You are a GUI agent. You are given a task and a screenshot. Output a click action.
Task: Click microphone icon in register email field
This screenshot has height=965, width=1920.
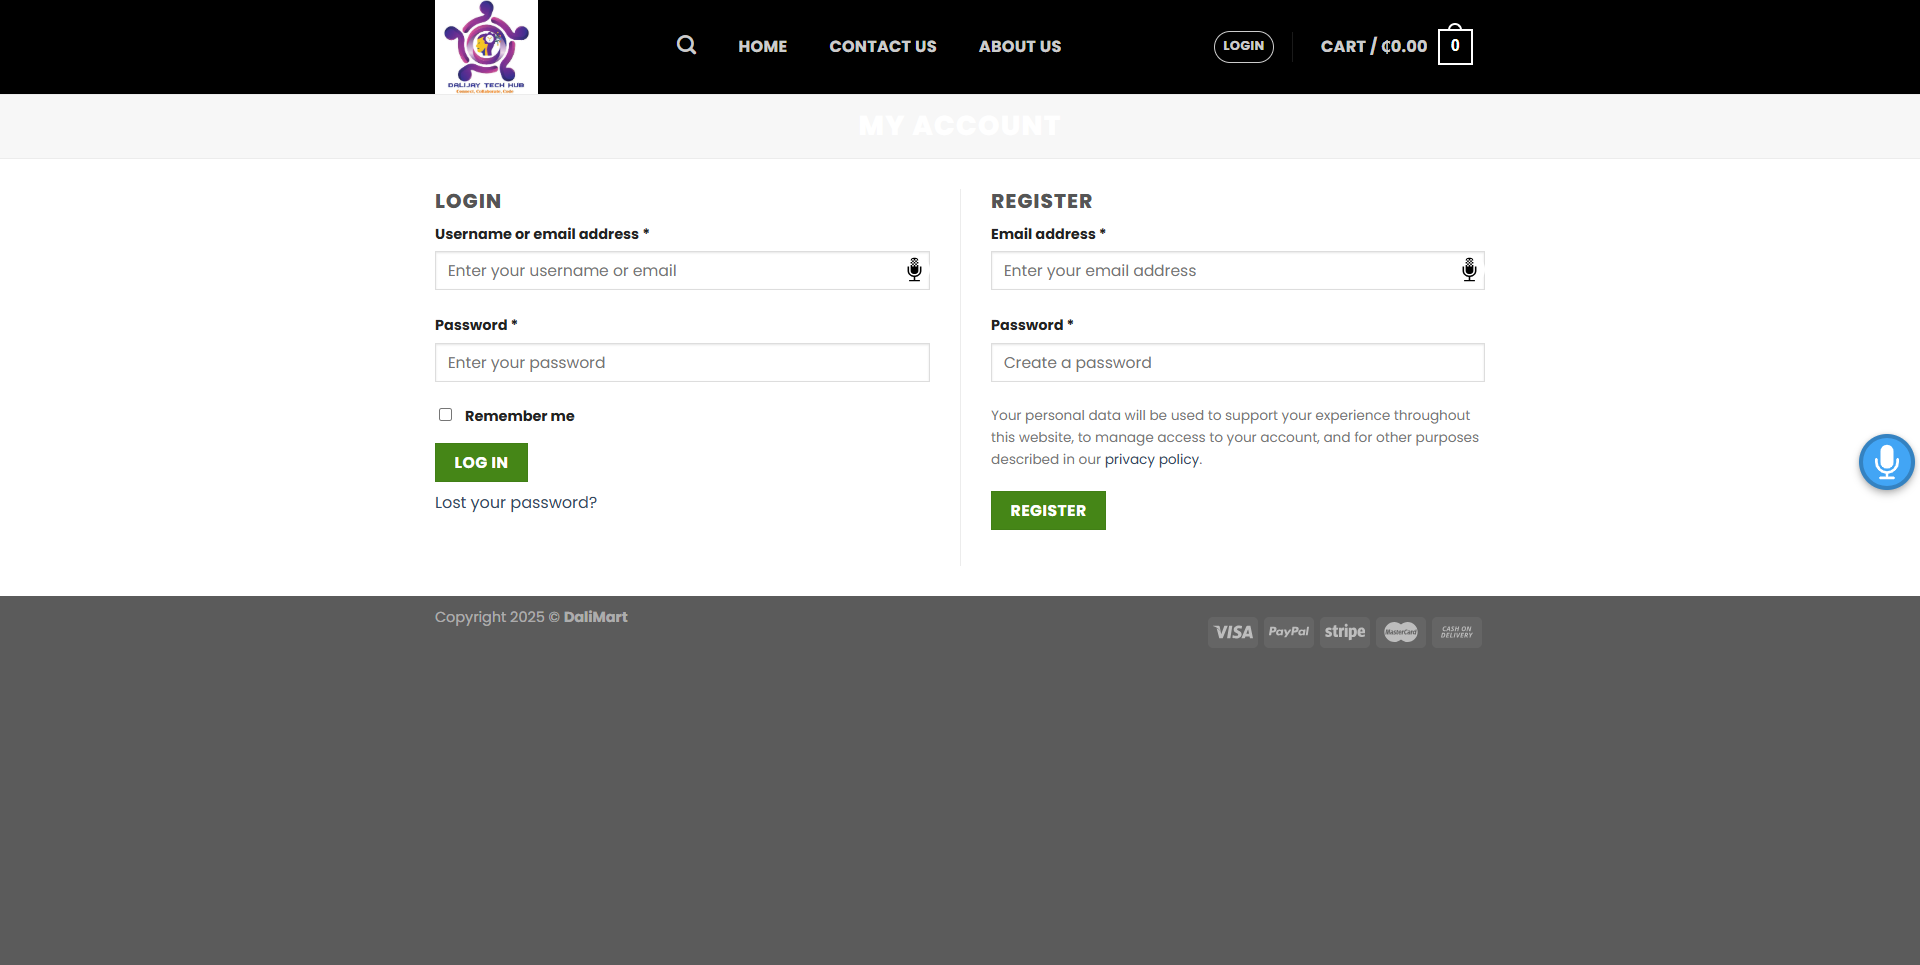pos(1469,270)
